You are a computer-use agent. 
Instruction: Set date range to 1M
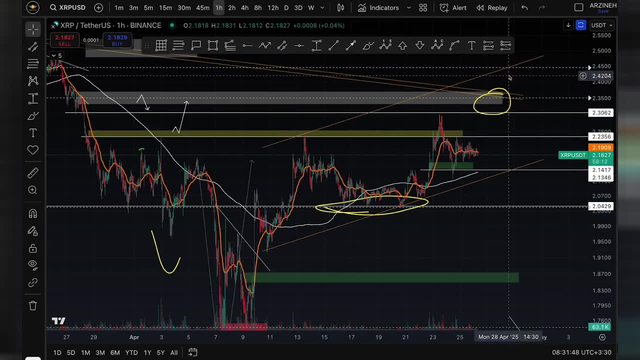(x=85, y=352)
